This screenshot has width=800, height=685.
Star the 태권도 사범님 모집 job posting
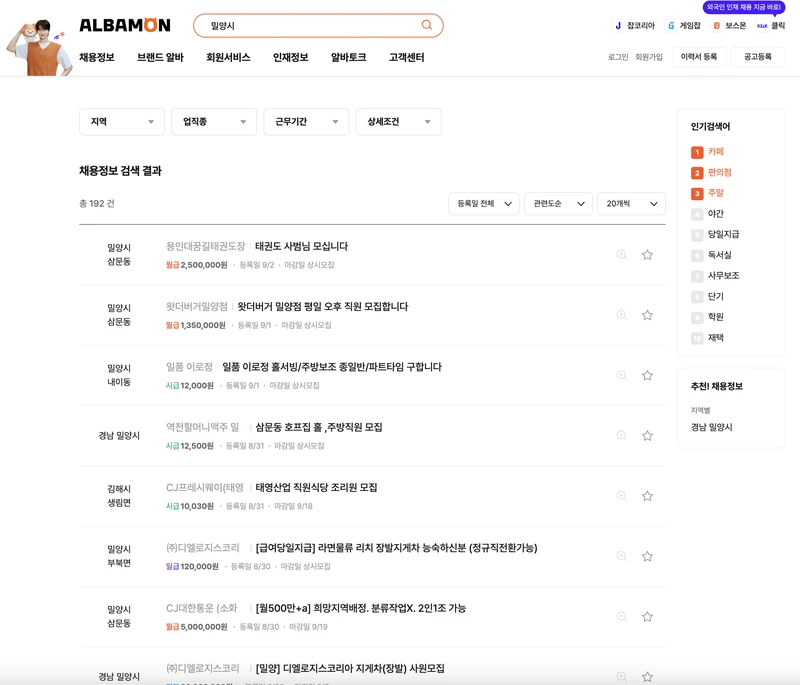(x=648, y=255)
